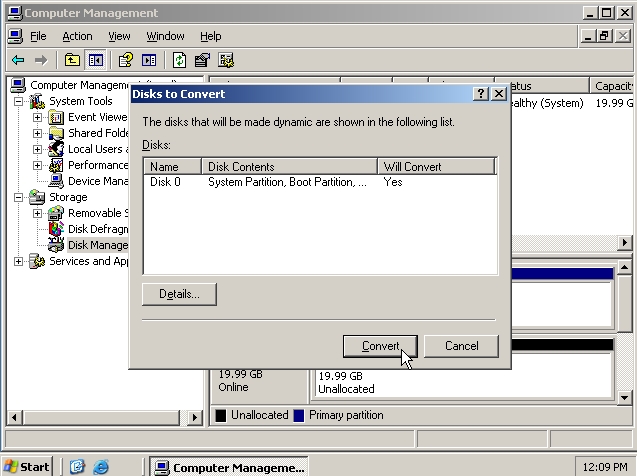Click the Disk Contents column header
This screenshot has height=476, width=637.
(x=289, y=167)
